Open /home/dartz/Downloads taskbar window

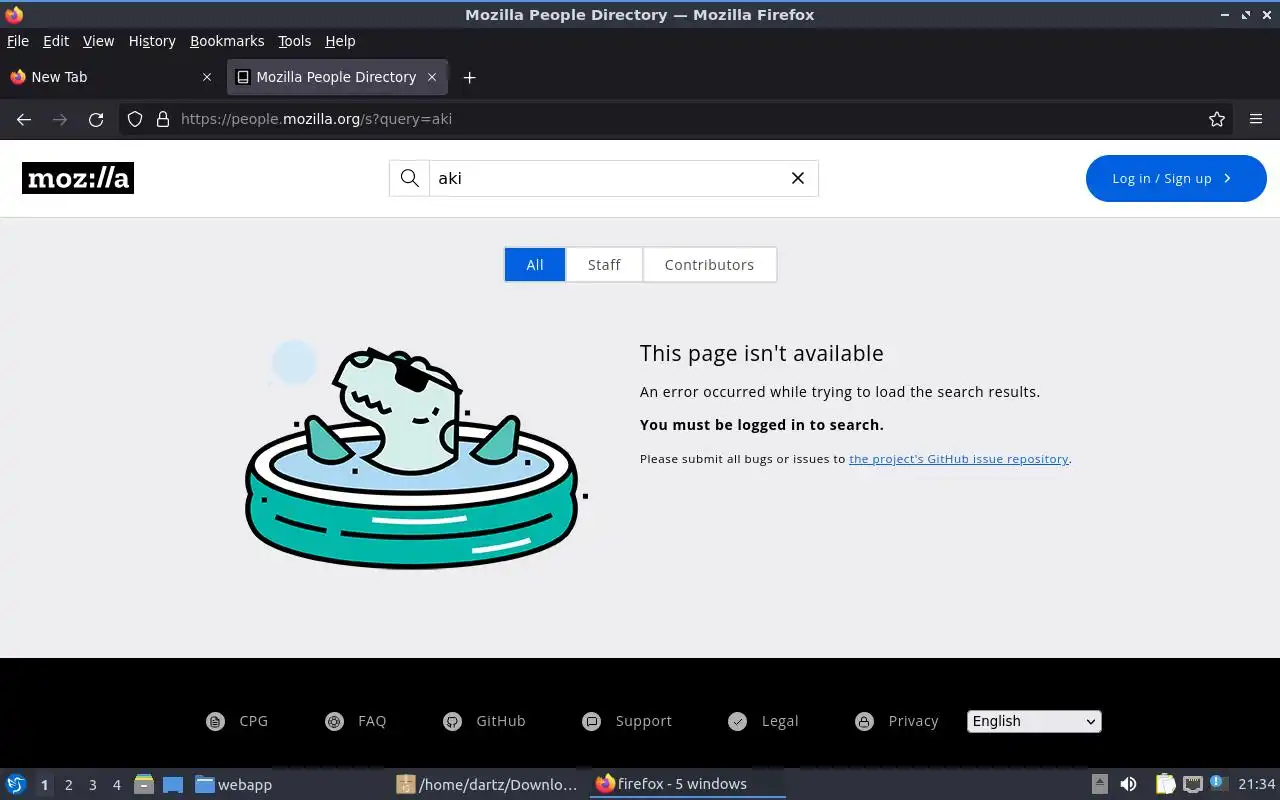coord(488,784)
